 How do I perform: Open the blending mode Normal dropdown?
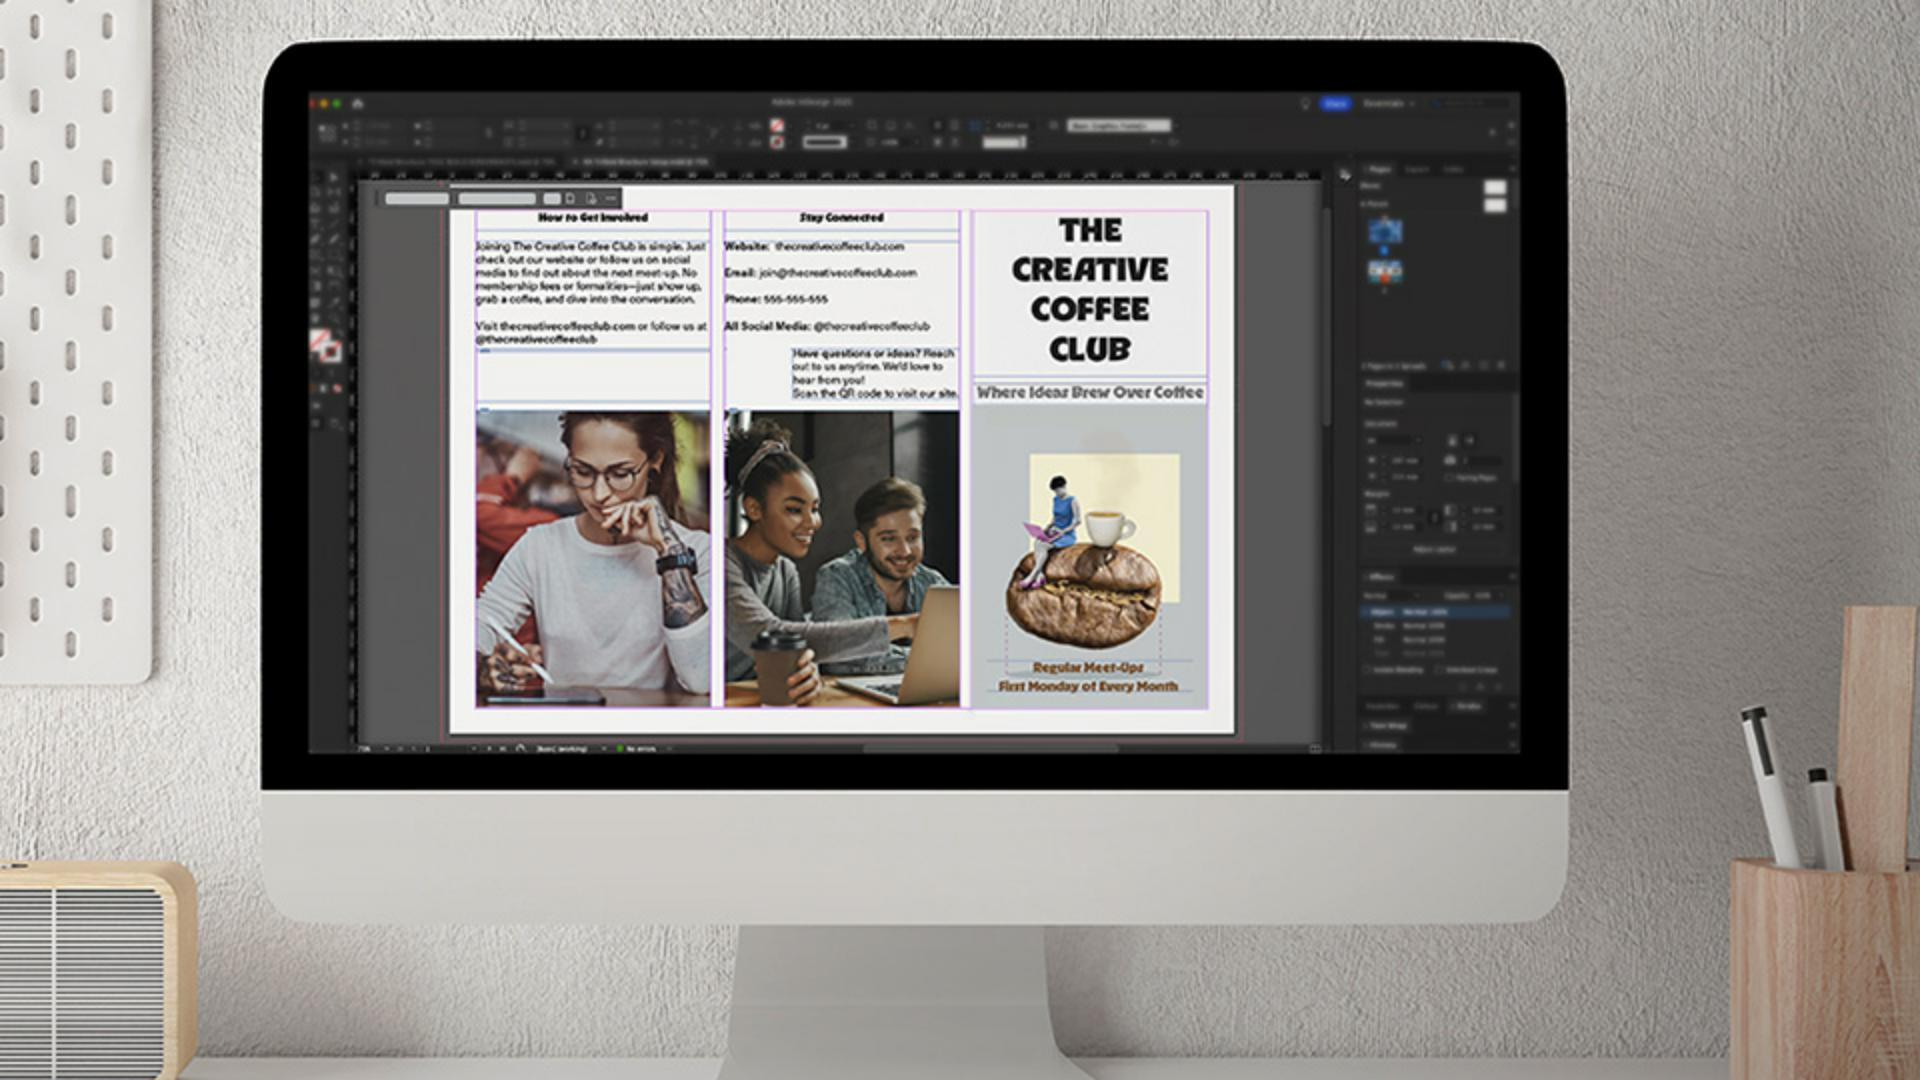(1390, 595)
